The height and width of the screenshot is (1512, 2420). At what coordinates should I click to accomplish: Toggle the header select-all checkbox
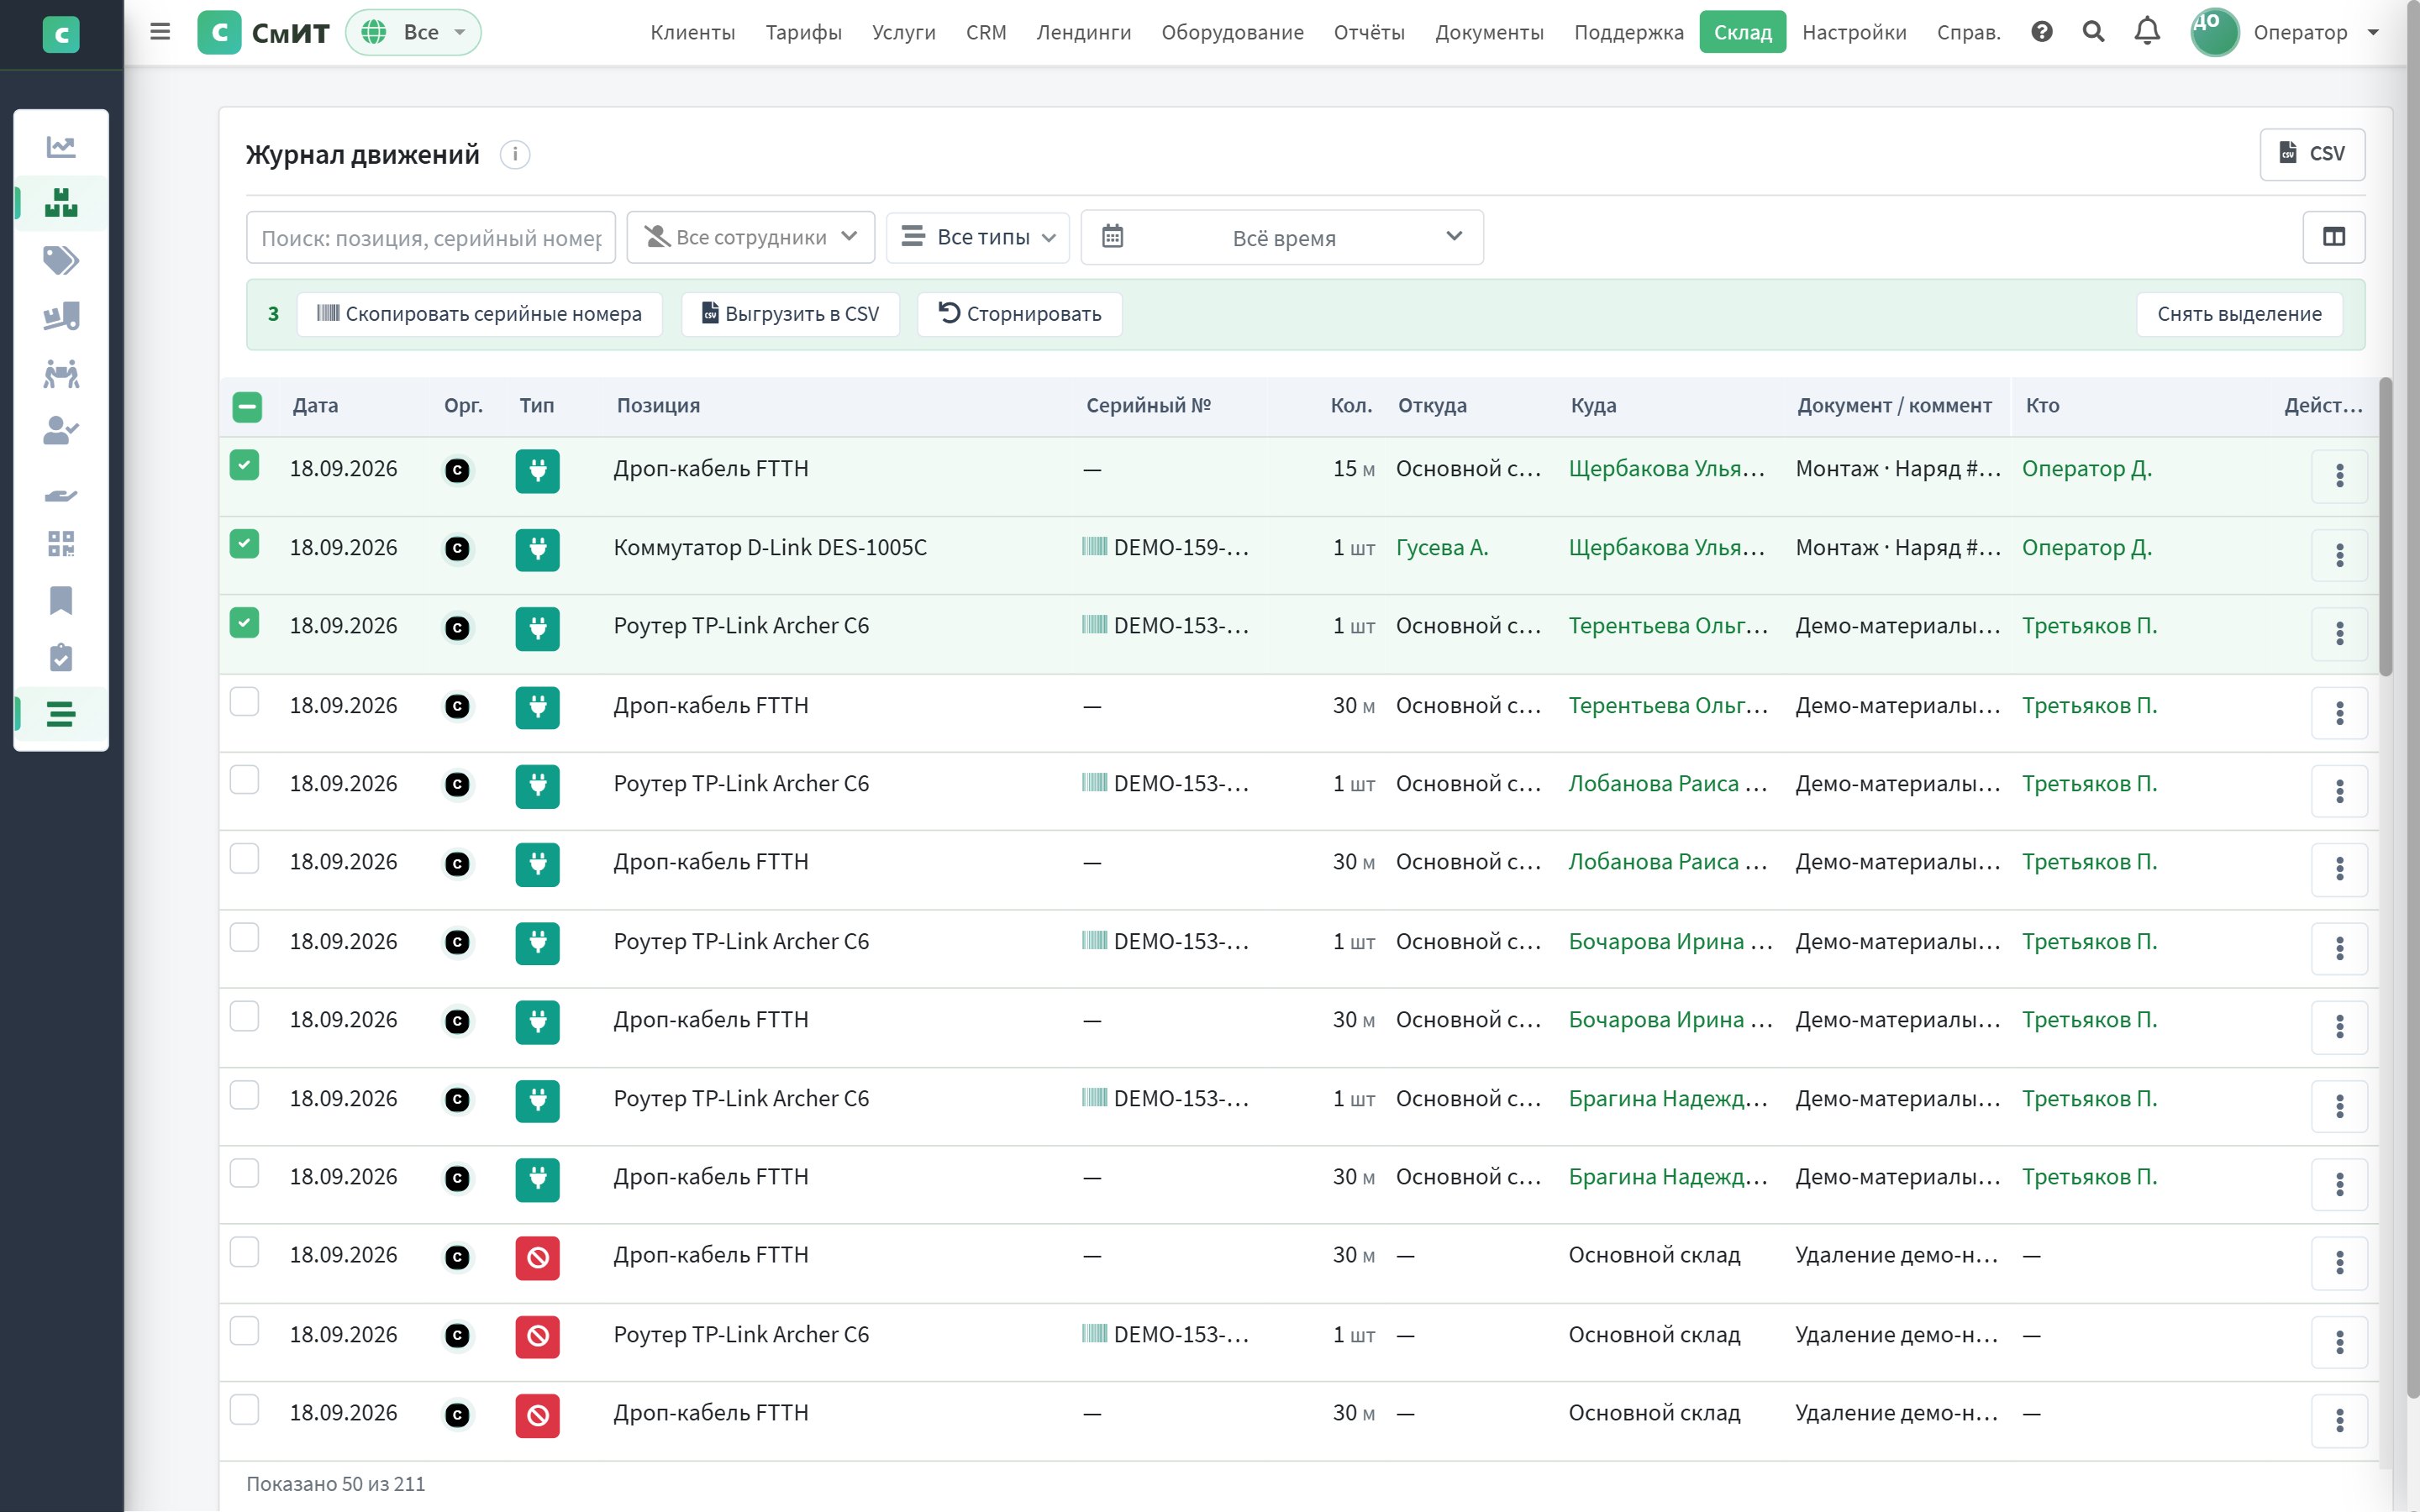click(247, 407)
